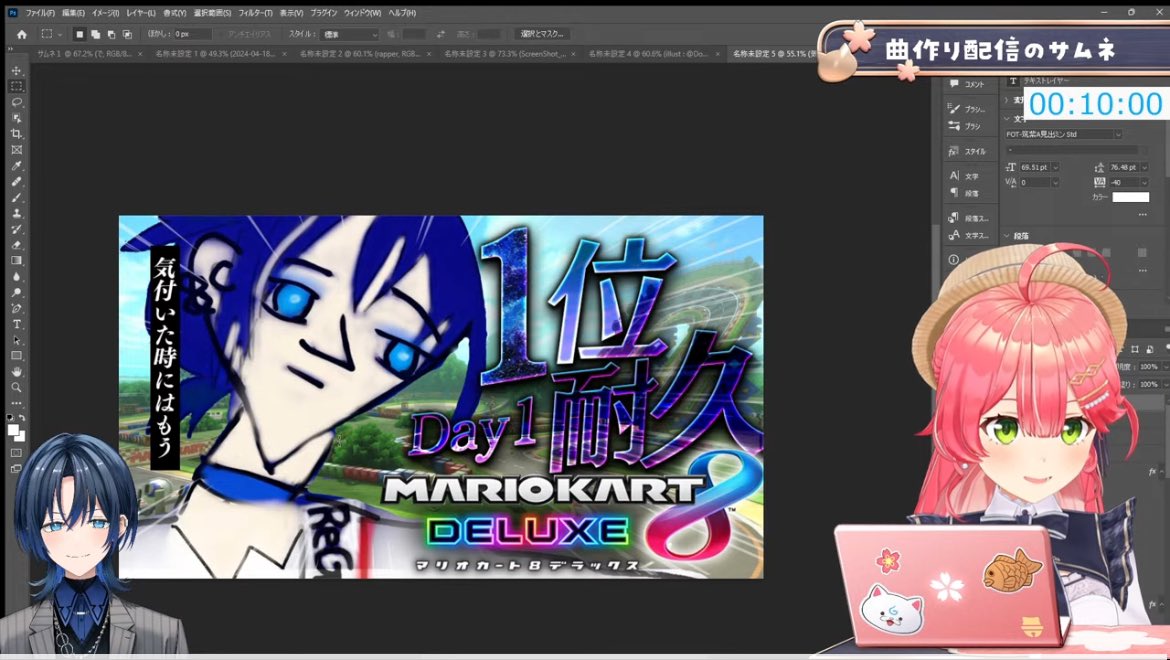Click the white text color swatch カラー
The width and height of the screenshot is (1170, 660).
point(1130,197)
